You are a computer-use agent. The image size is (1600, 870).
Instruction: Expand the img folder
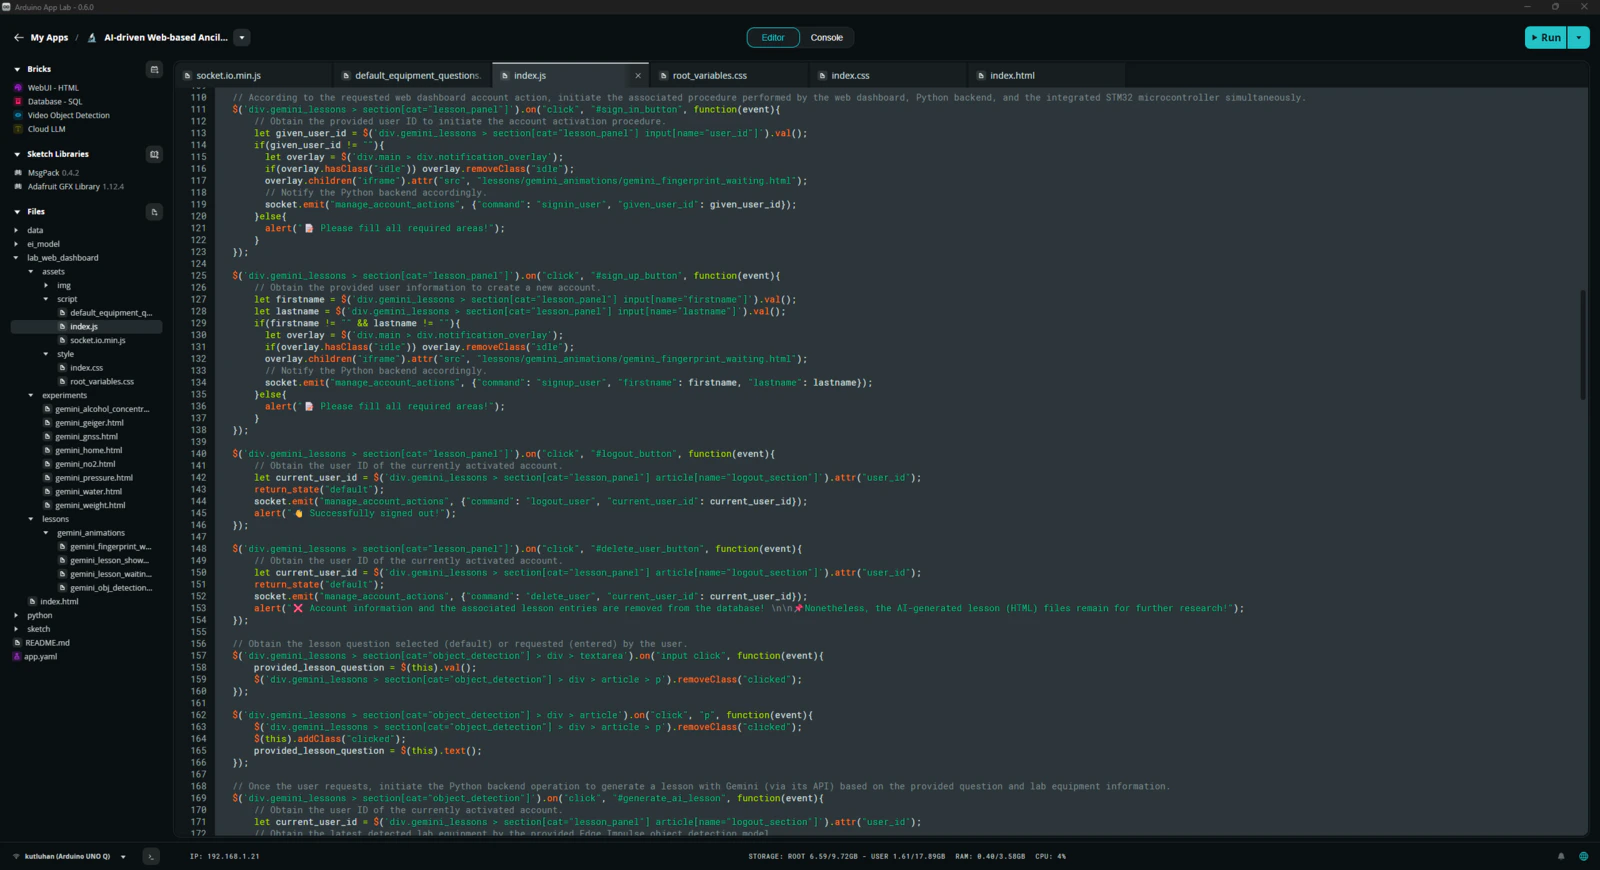pos(46,285)
